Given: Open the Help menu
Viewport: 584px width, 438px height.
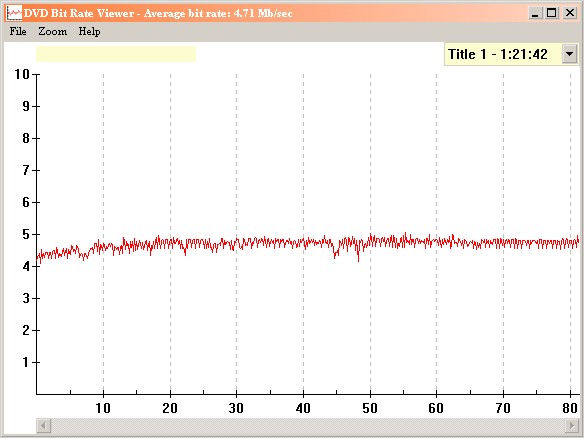Looking at the screenshot, I should pyautogui.click(x=89, y=32).
